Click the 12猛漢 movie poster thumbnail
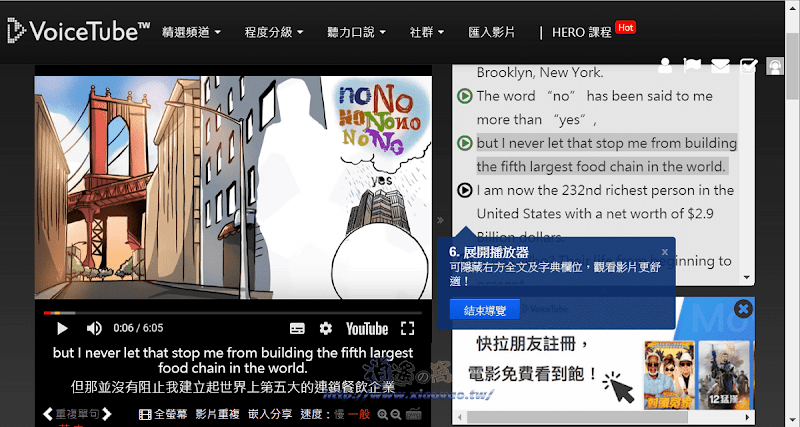The image size is (800, 427). (724, 375)
